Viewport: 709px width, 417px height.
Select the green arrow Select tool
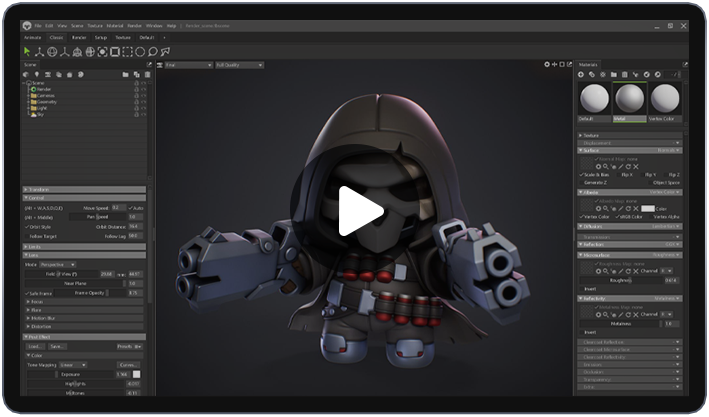[27, 52]
